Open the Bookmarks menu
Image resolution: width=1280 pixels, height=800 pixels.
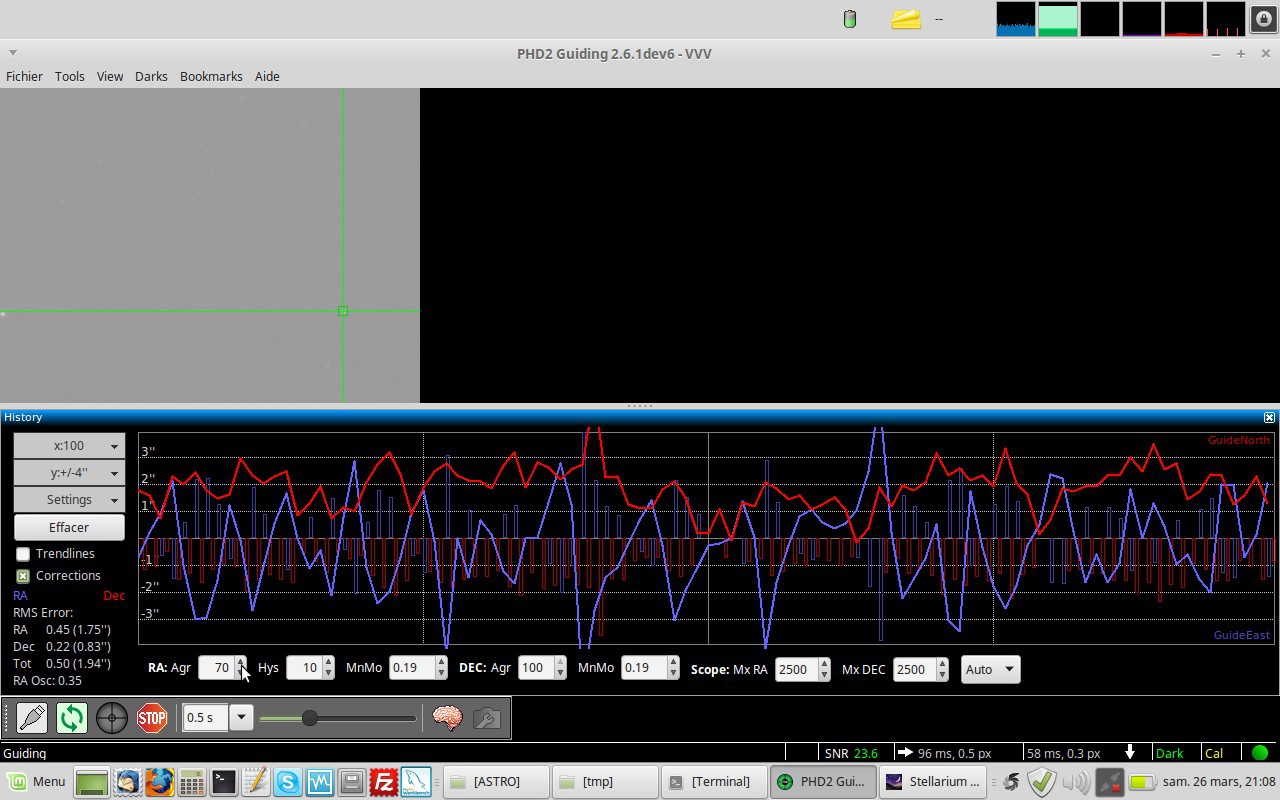pyautogui.click(x=211, y=76)
